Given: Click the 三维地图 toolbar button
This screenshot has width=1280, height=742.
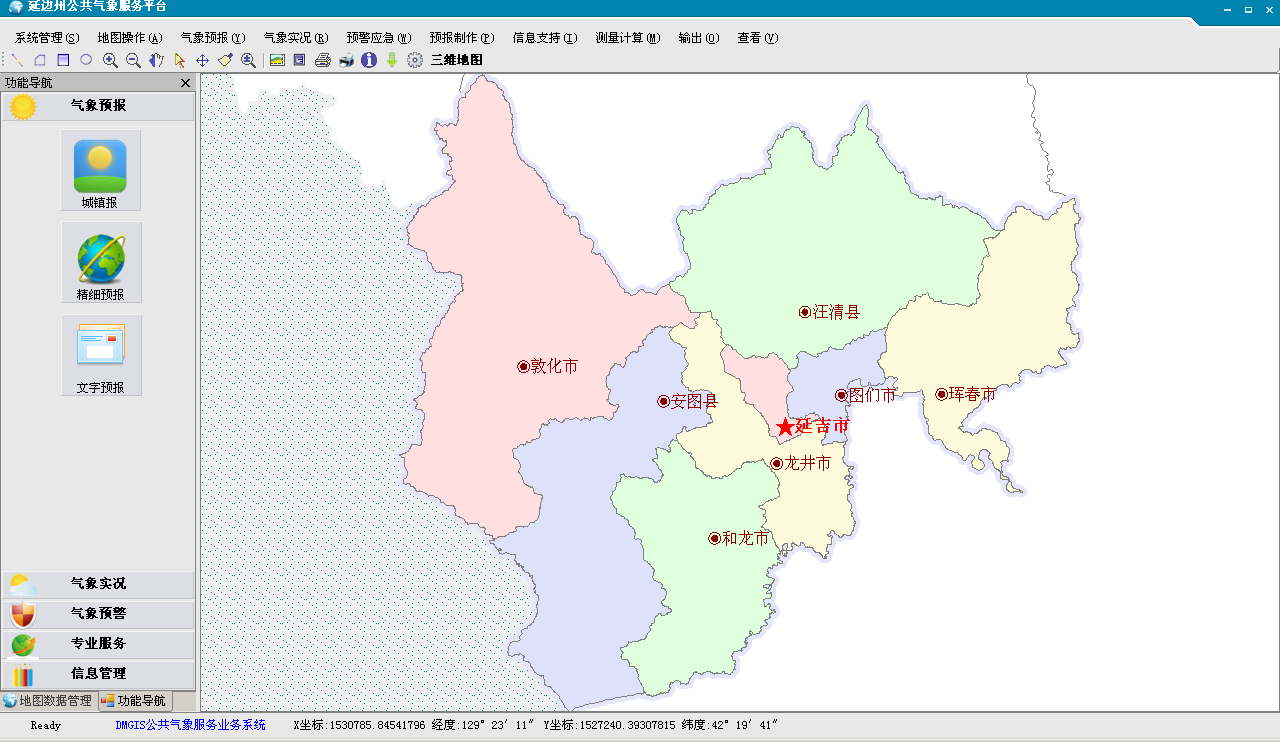Looking at the screenshot, I should tap(457, 60).
